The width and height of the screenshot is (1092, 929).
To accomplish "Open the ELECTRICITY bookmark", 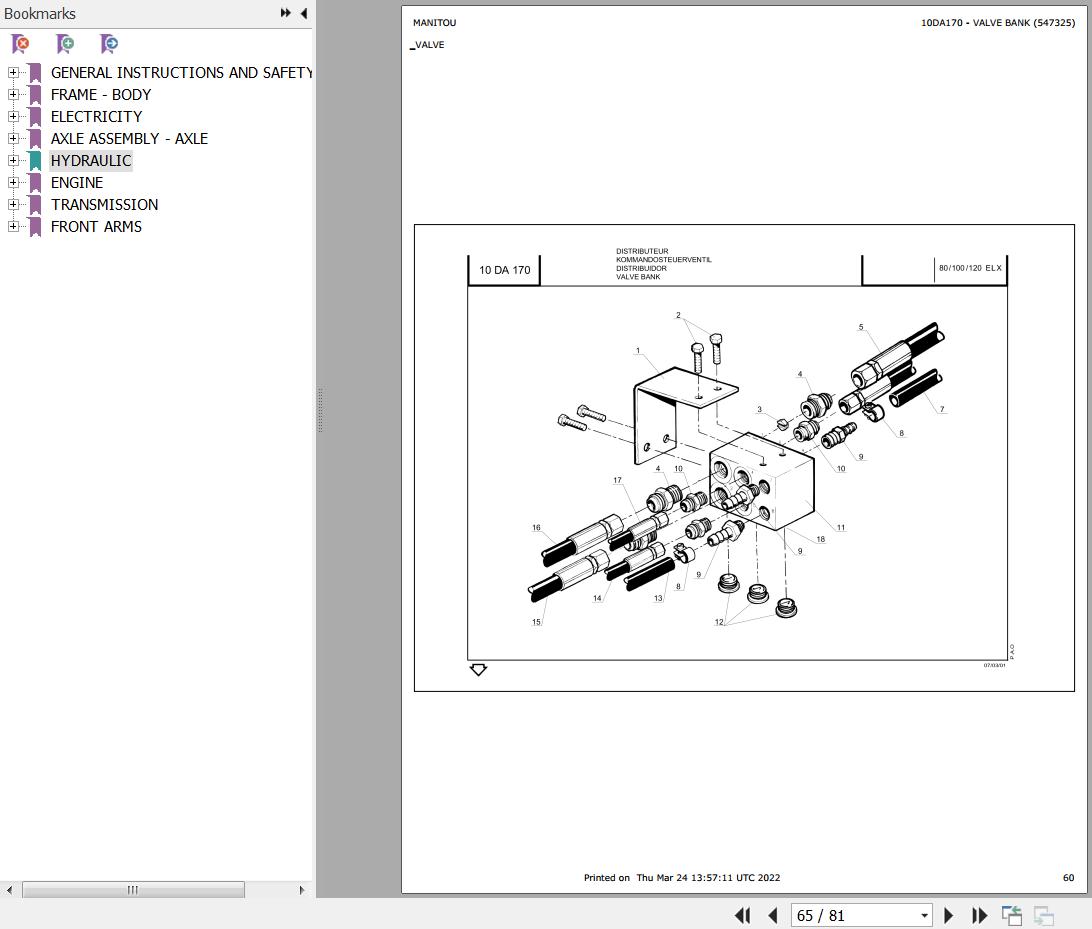I will pyautogui.click(x=96, y=116).
